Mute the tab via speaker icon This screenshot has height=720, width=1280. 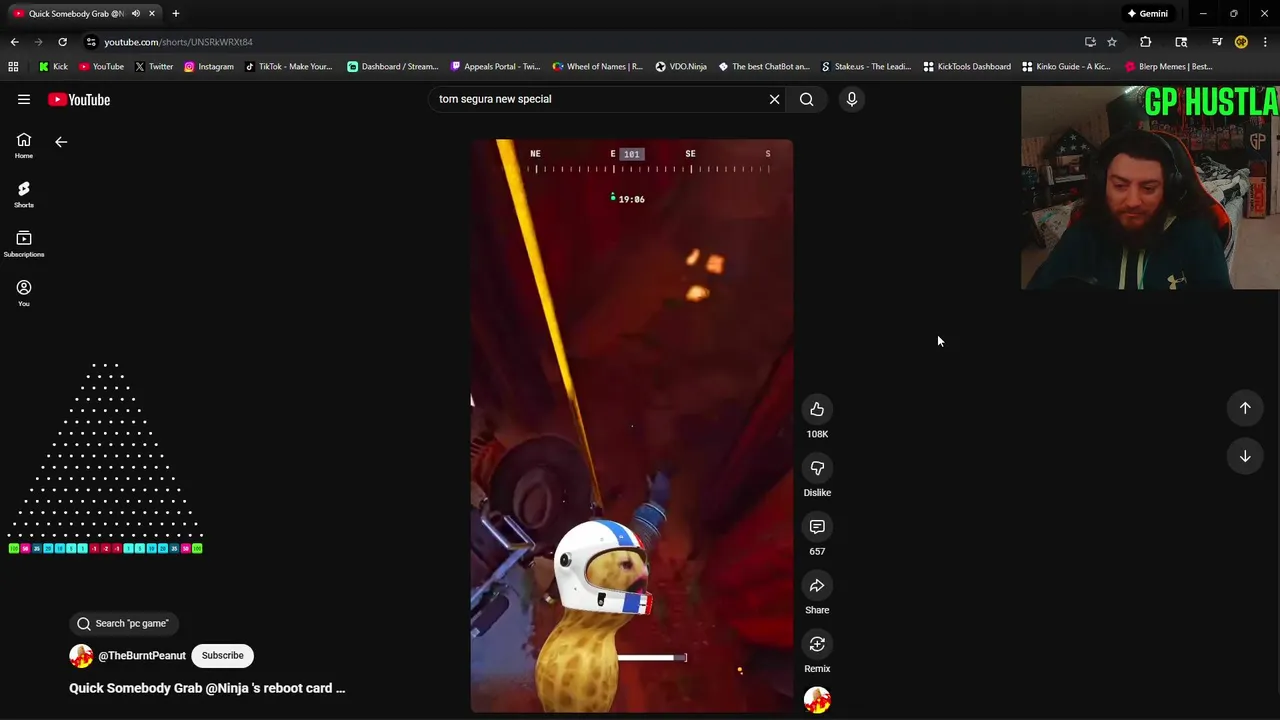point(135,14)
